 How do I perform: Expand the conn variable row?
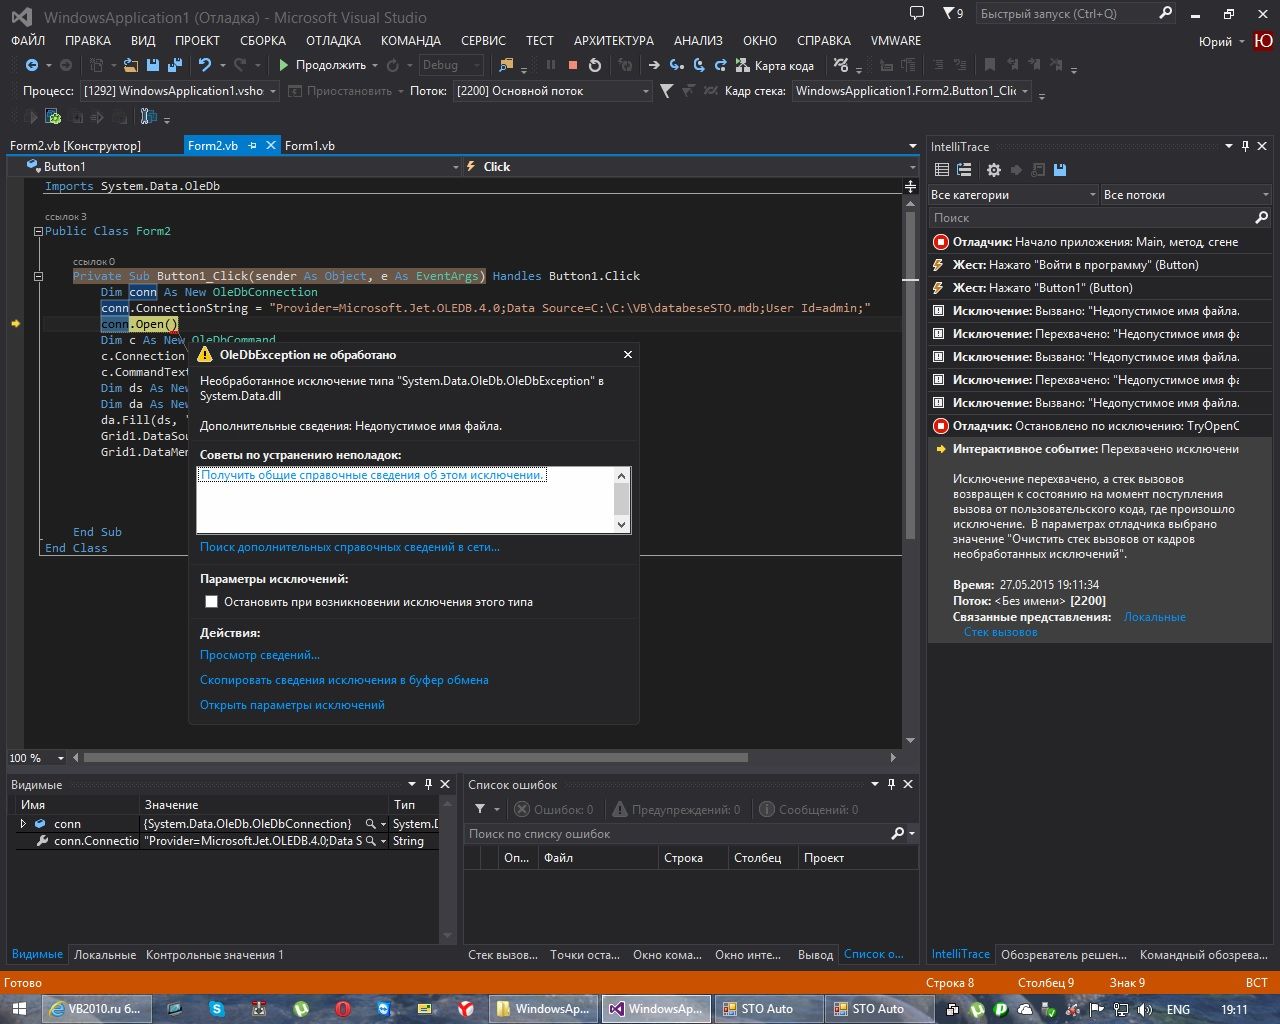23,823
